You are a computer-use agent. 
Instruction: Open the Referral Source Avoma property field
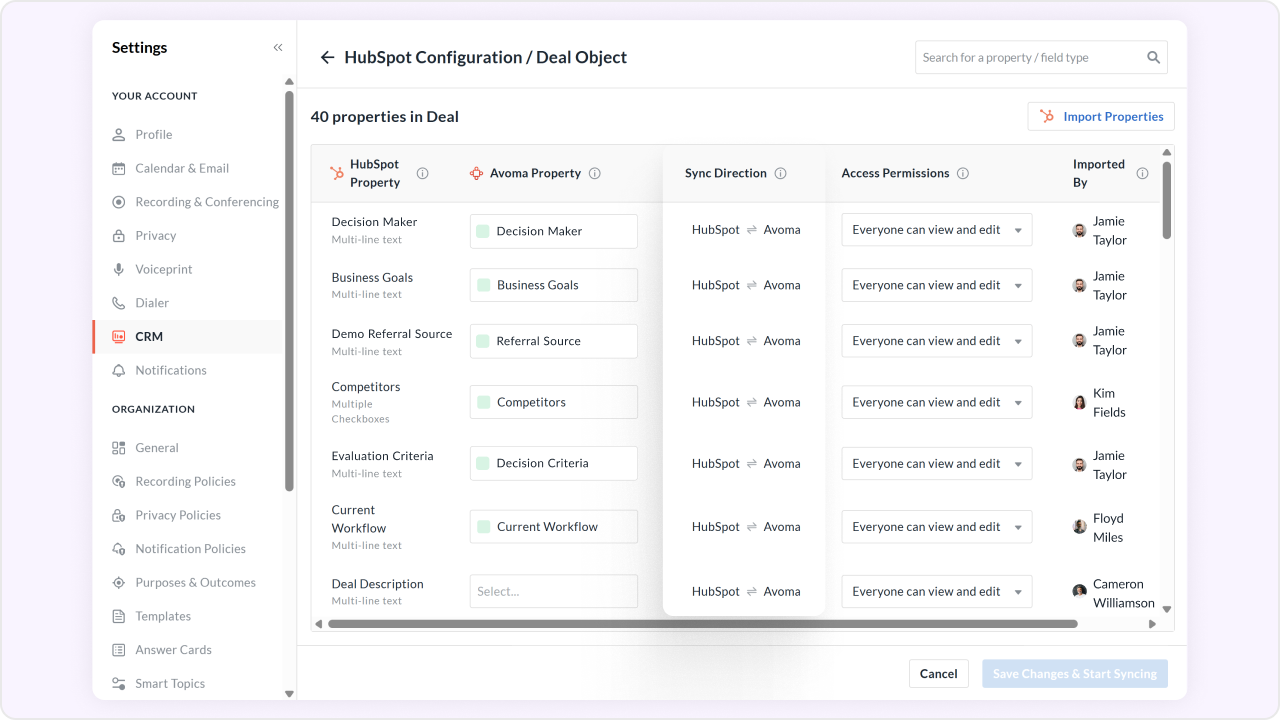point(554,341)
